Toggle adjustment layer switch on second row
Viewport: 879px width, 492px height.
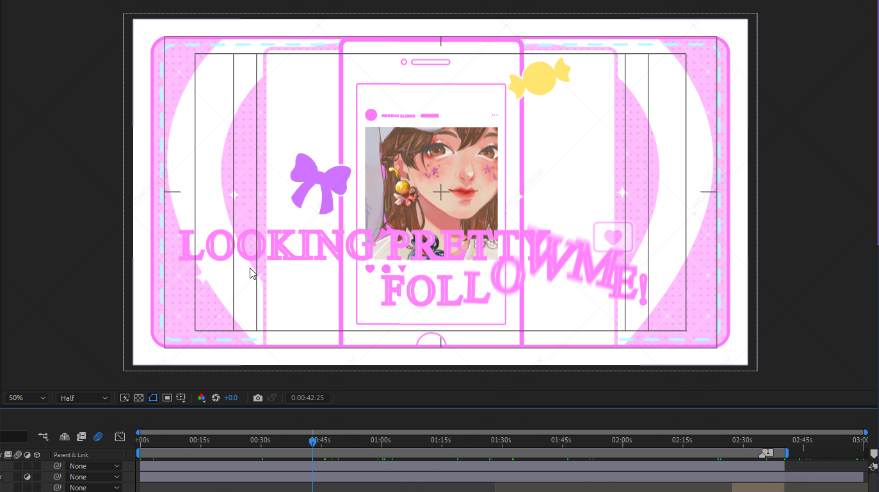point(27,477)
